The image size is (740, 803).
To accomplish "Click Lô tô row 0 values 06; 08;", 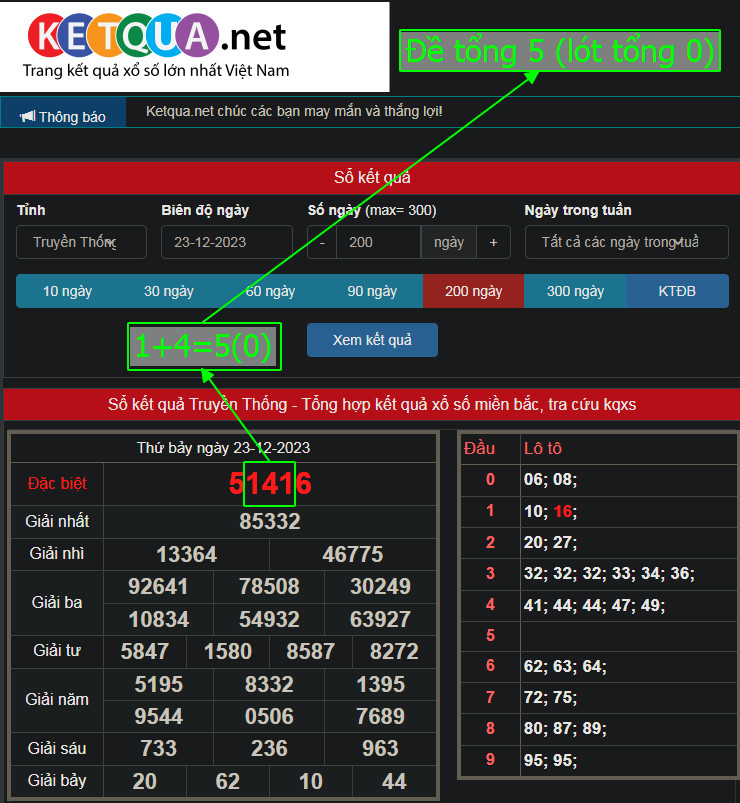I will point(550,479).
